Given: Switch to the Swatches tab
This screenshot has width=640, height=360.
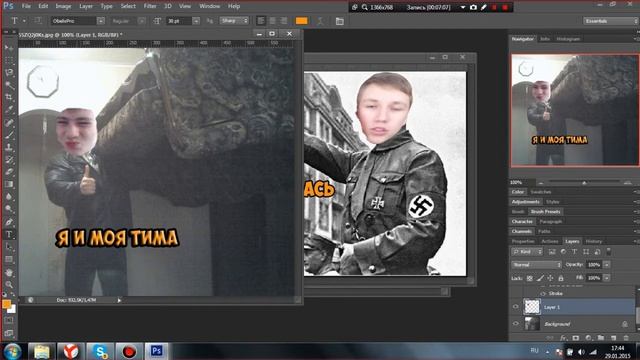Looking at the screenshot, I should point(540,192).
